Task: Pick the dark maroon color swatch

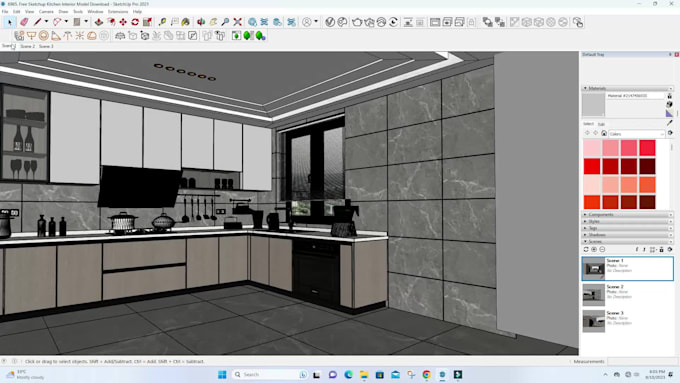Action: [x=647, y=166]
